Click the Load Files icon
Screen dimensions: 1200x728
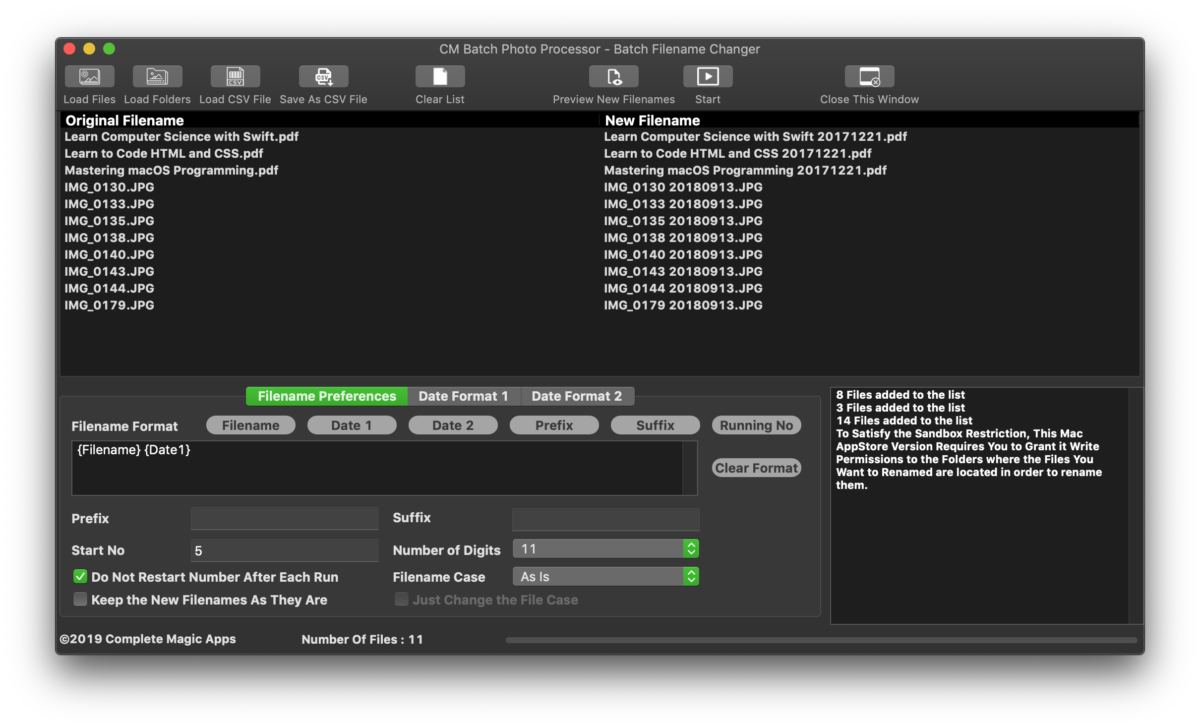pos(88,76)
